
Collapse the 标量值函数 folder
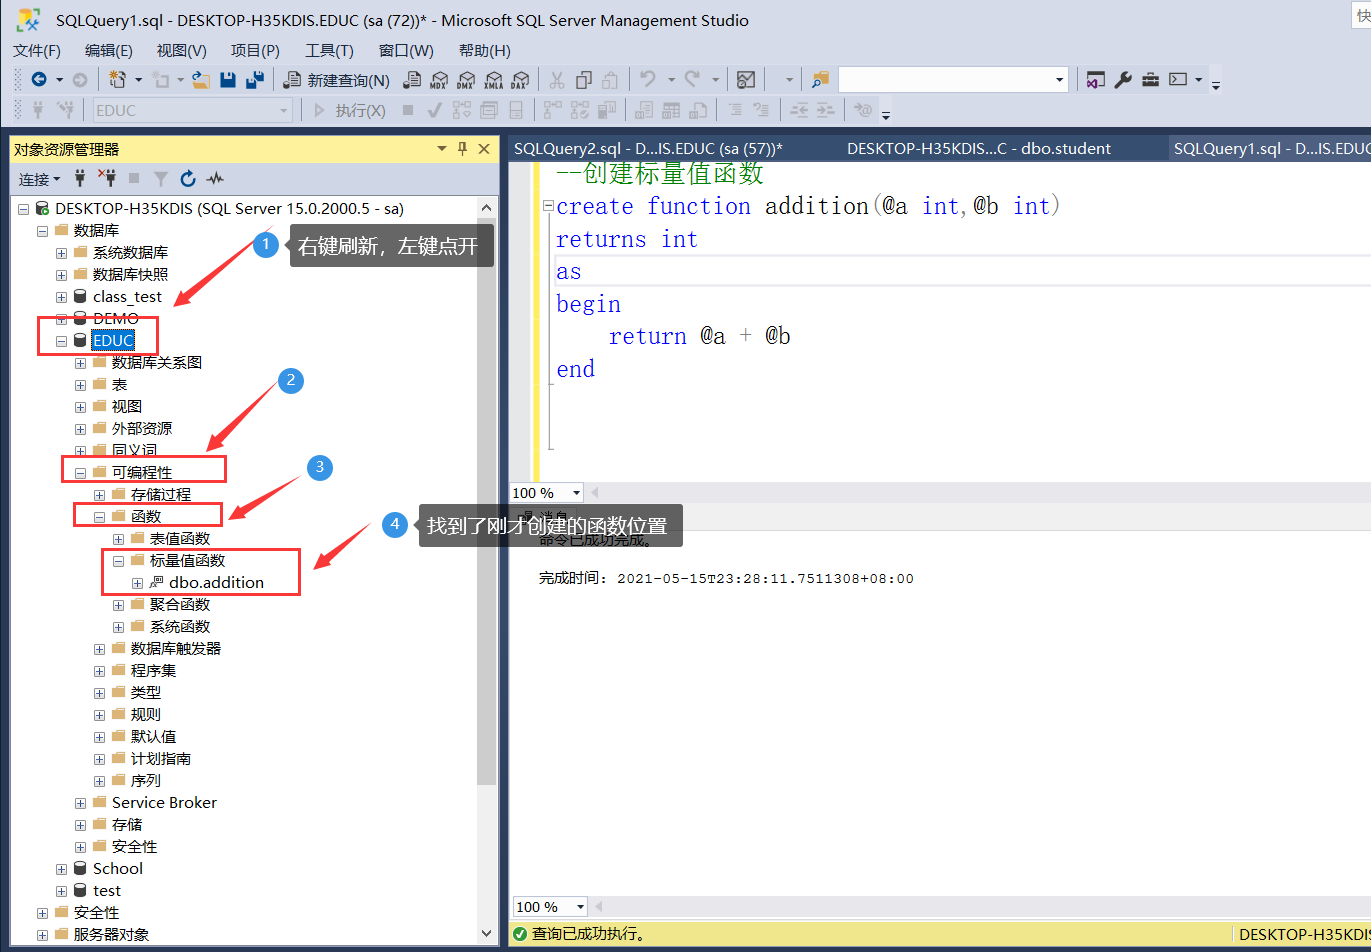pos(119,560)
